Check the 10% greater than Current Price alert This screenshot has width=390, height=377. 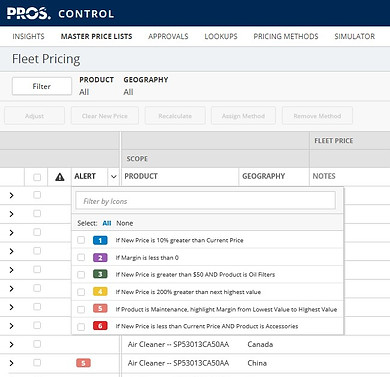pyautogui.click(x=81, y=240)
